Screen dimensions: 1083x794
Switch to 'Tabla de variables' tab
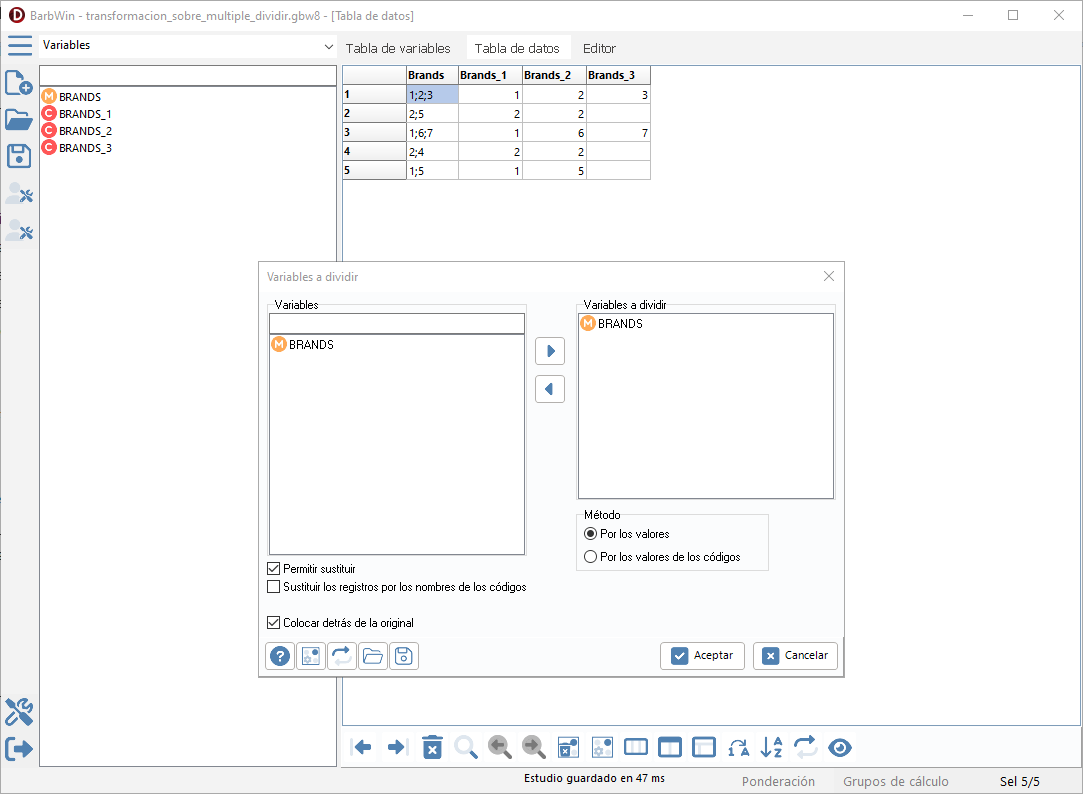pyautogui.click(x=398, y=48)
